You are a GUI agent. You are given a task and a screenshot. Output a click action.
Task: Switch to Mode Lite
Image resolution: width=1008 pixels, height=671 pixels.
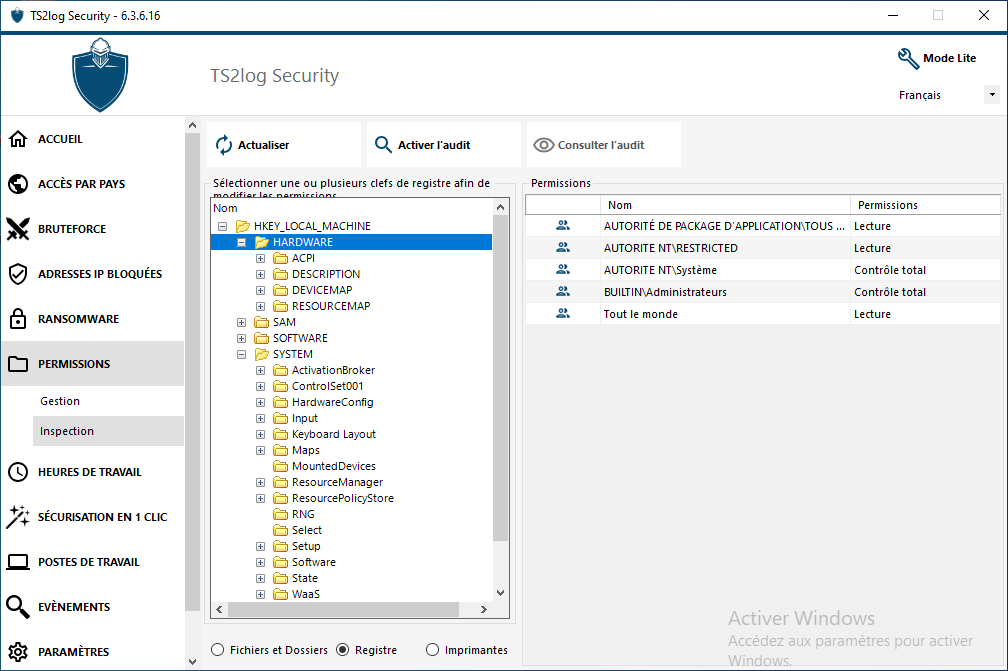click(937, 58)
